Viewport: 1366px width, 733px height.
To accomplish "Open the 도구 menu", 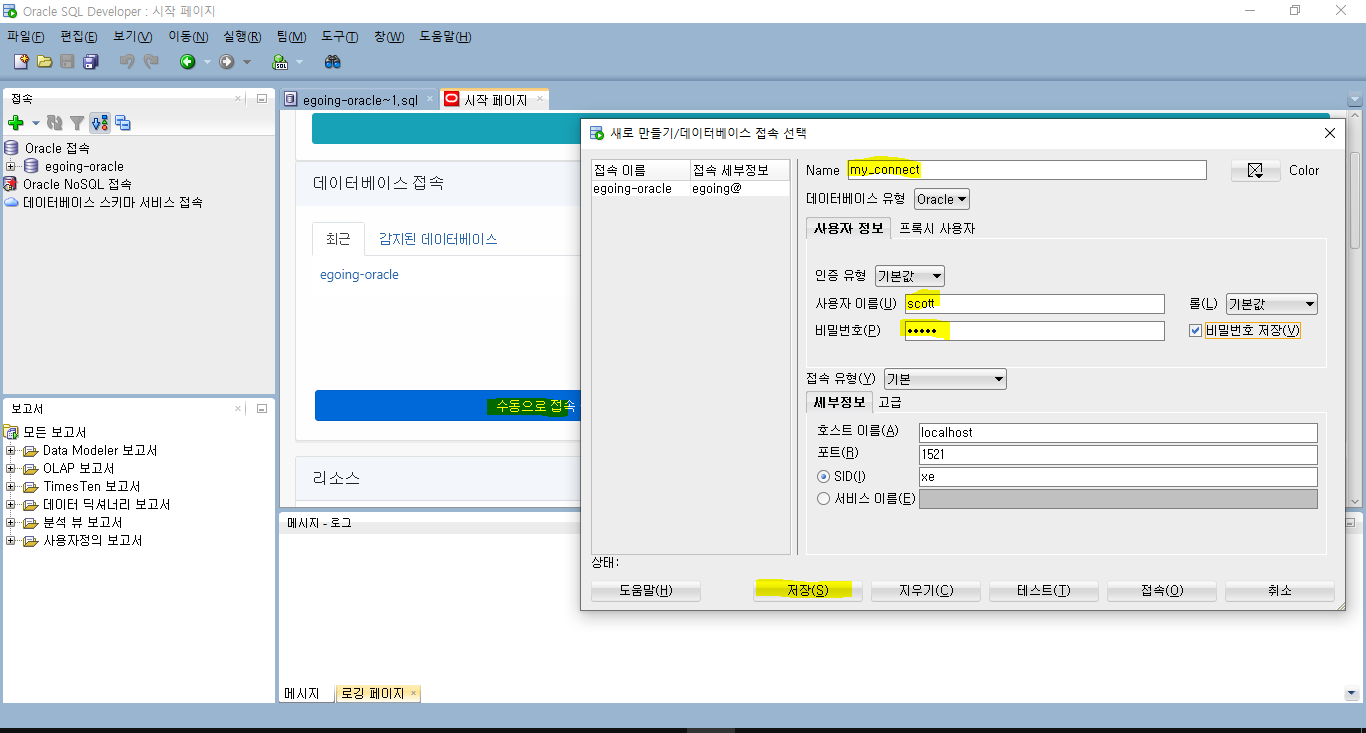I will (339, 37).
